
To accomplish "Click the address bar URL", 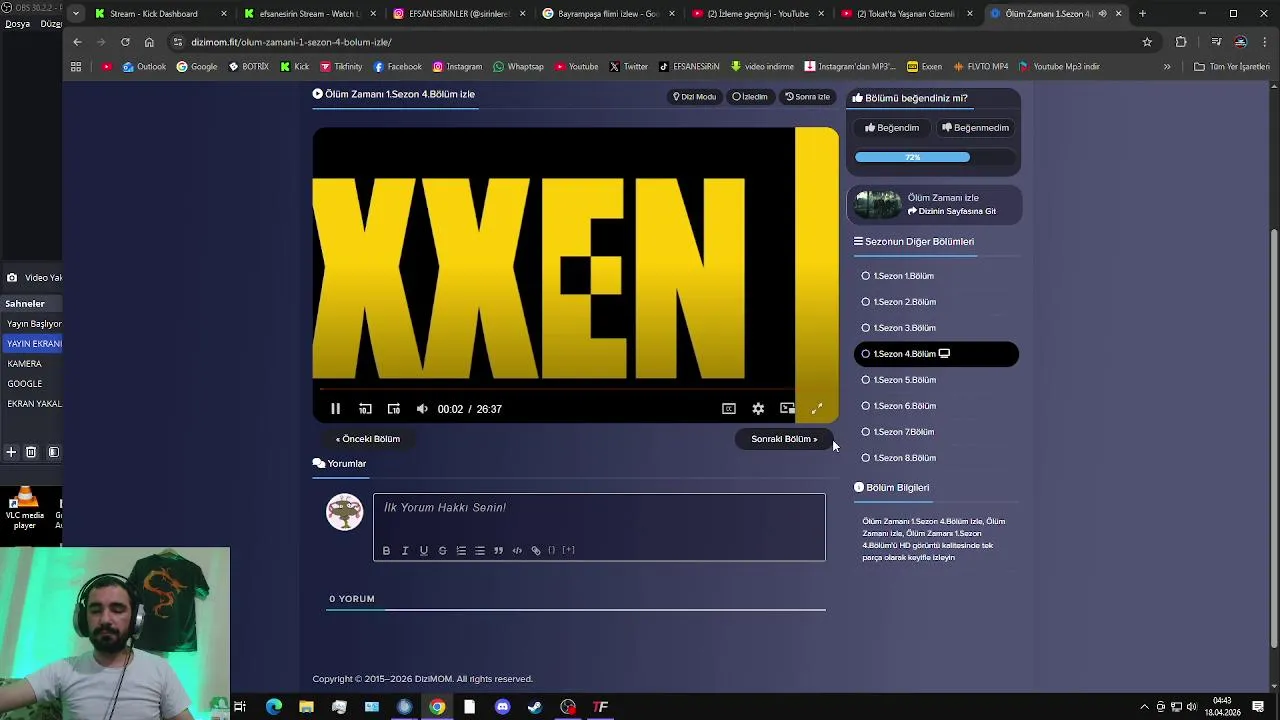I will tap(291, 42).
